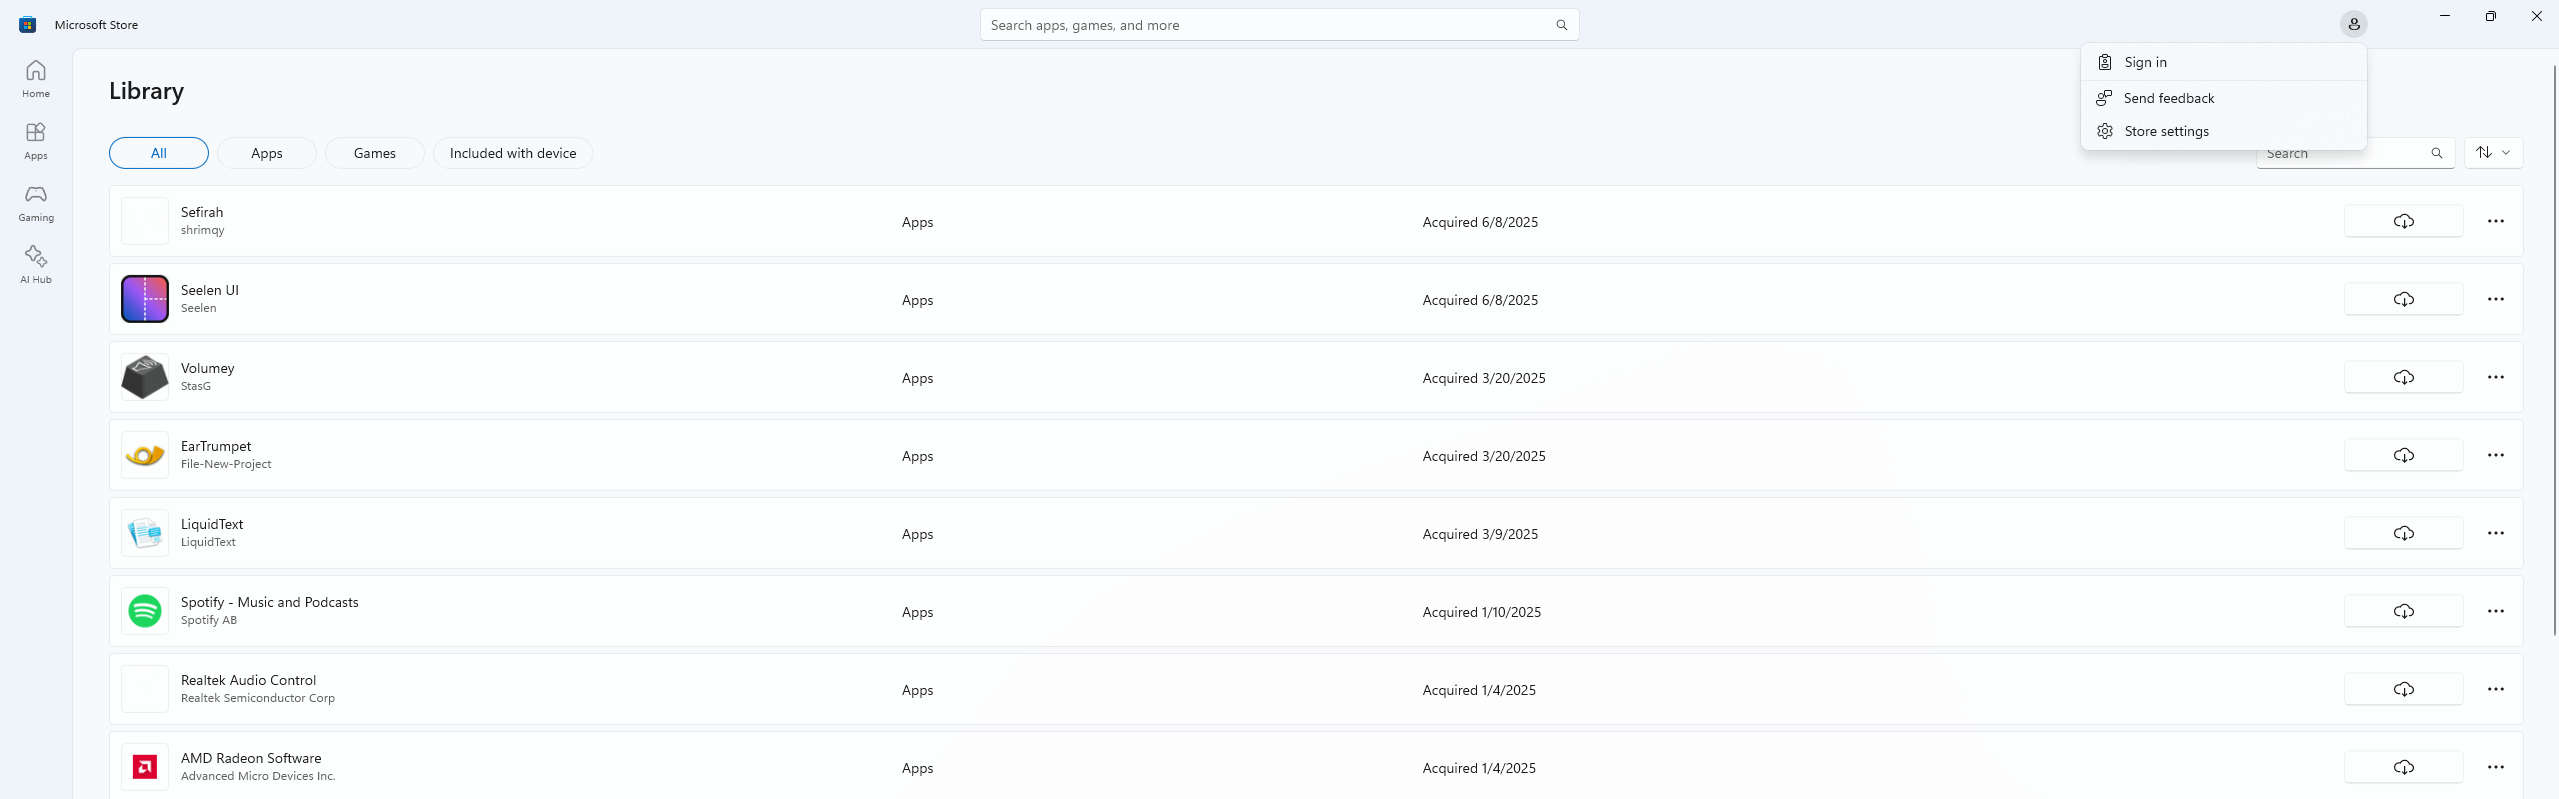Open AI Hub in sidebar
This screenshot has height=799, width=2559.
36,265
